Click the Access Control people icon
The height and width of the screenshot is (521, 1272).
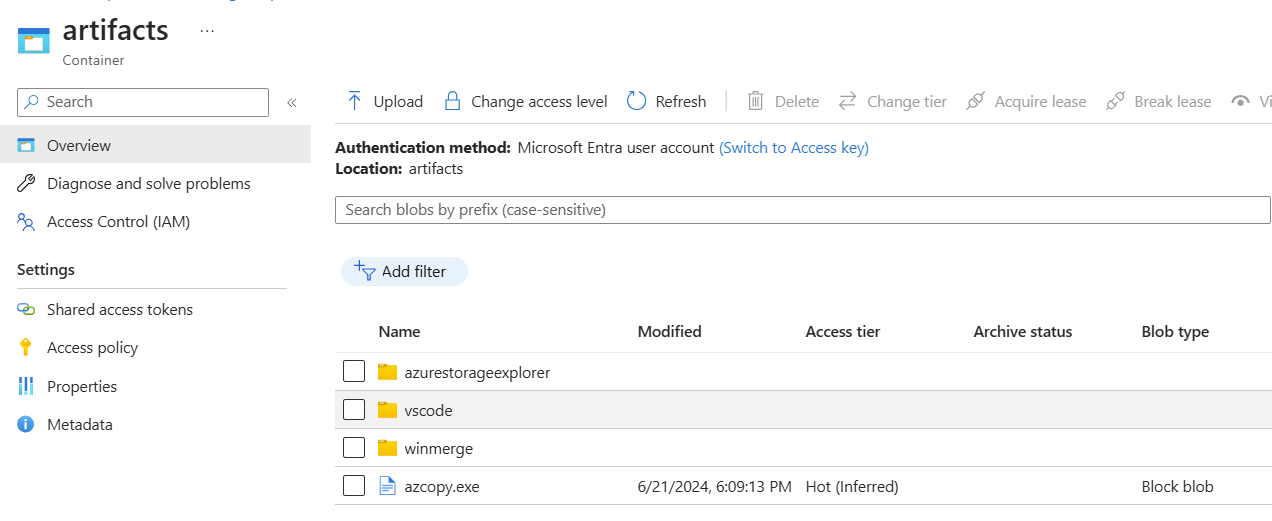point(26,222)
